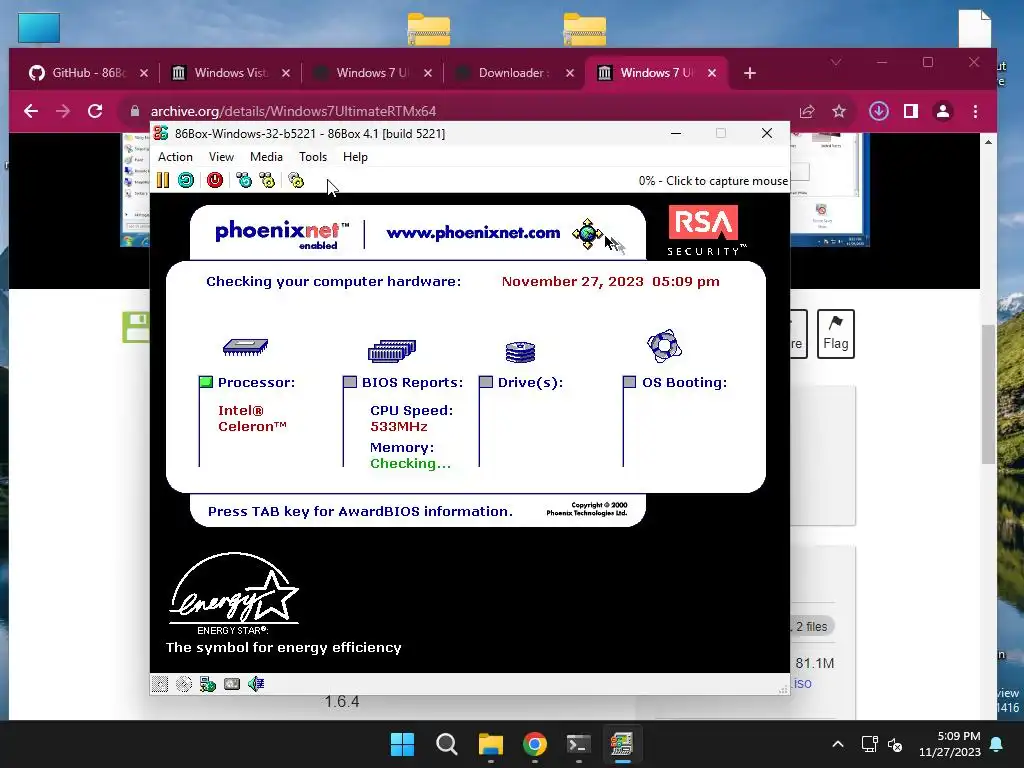Viewport: 1024px width, 768px height.
Task: Close the GitHub - 86Box tab
Action: pyautogui.click(x=144, y=73)
